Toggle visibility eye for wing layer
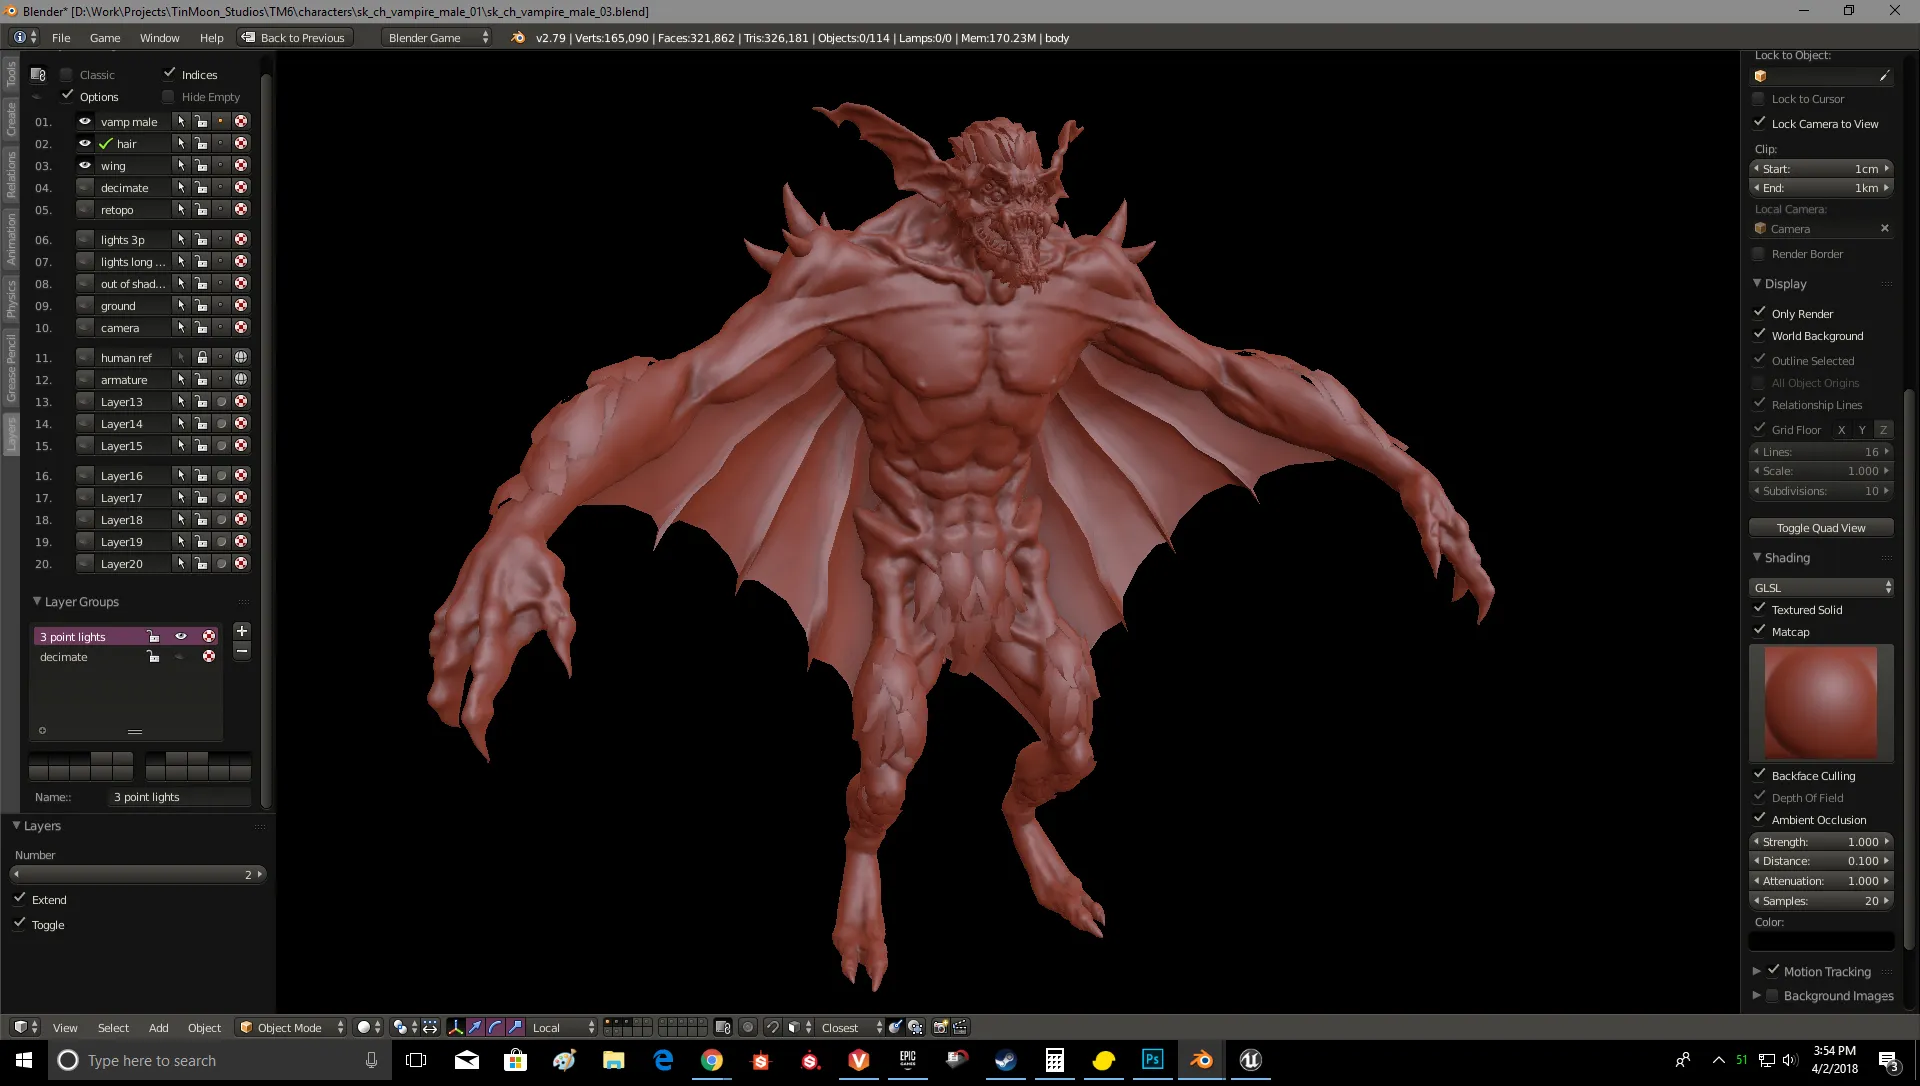The image size is (1920, 1086). 85,166
